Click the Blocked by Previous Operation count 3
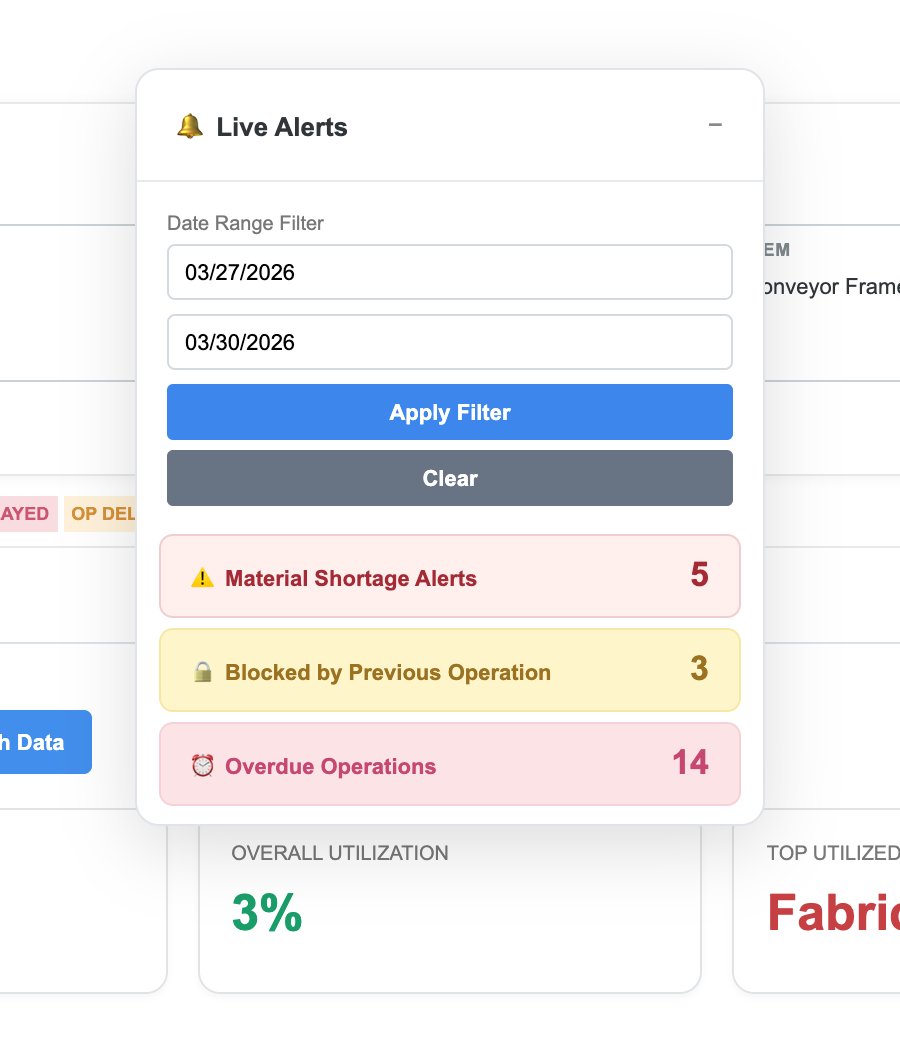Screen dimensions: 900x1040 coord(700,669)
